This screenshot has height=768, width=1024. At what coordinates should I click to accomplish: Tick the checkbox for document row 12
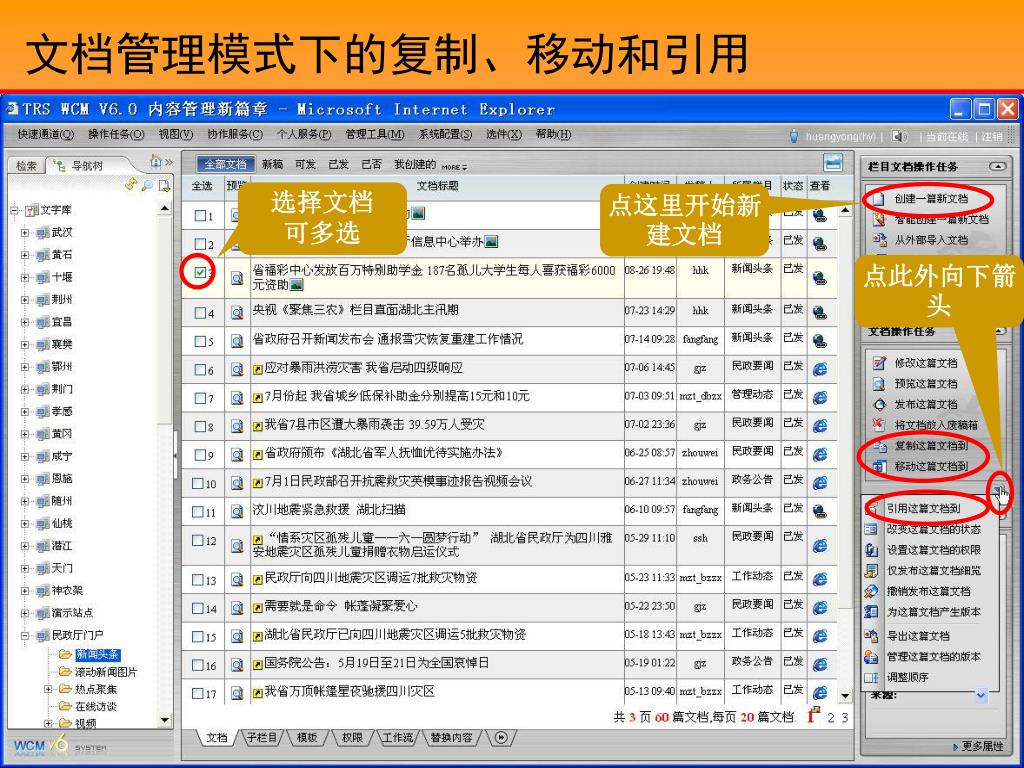click(x=198, y=540)
